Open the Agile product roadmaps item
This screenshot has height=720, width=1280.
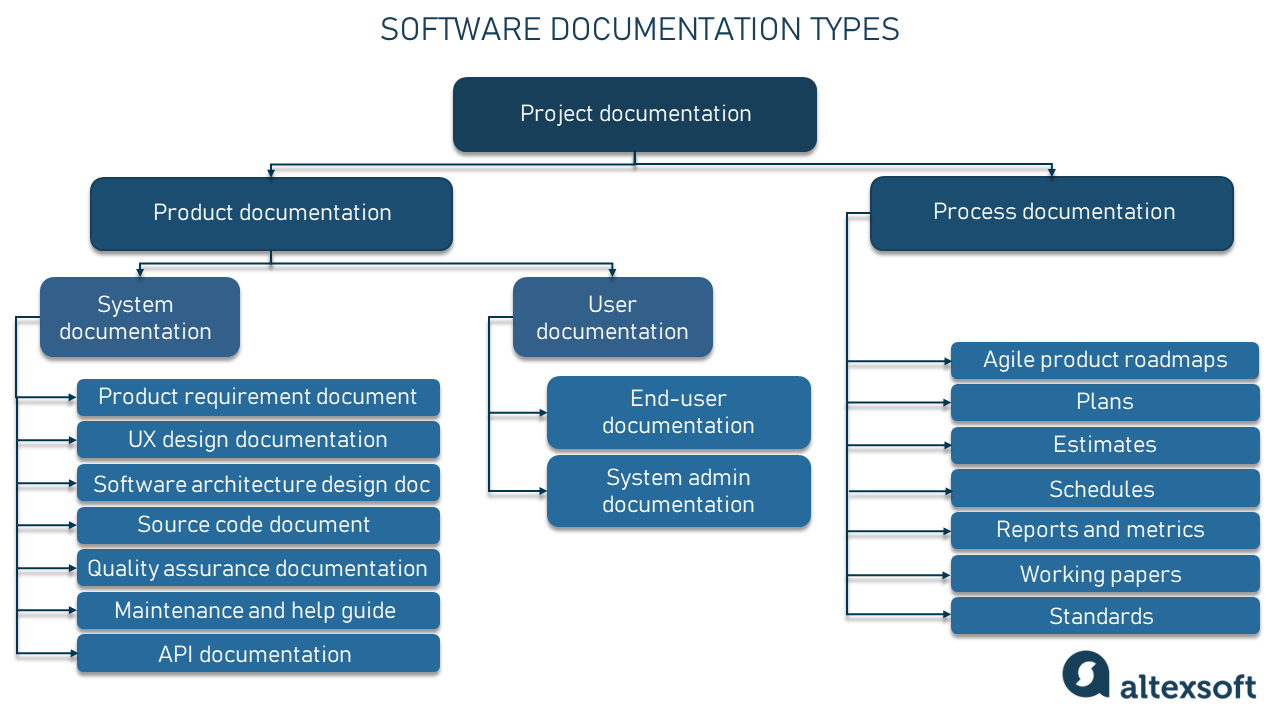[x=1104, y=360]
